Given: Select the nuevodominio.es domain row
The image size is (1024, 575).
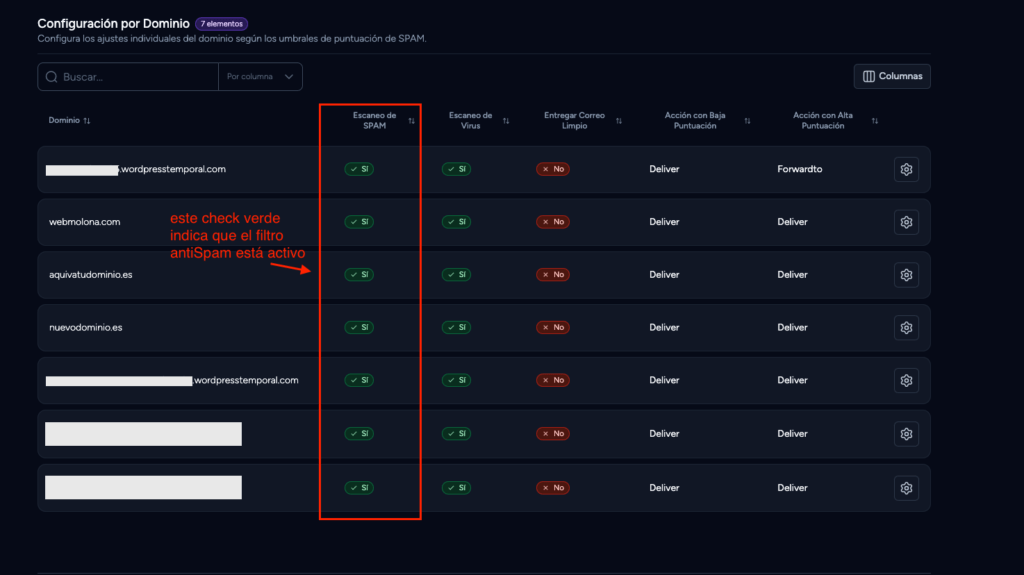Looking at the screenshot, I should point(484,328).
